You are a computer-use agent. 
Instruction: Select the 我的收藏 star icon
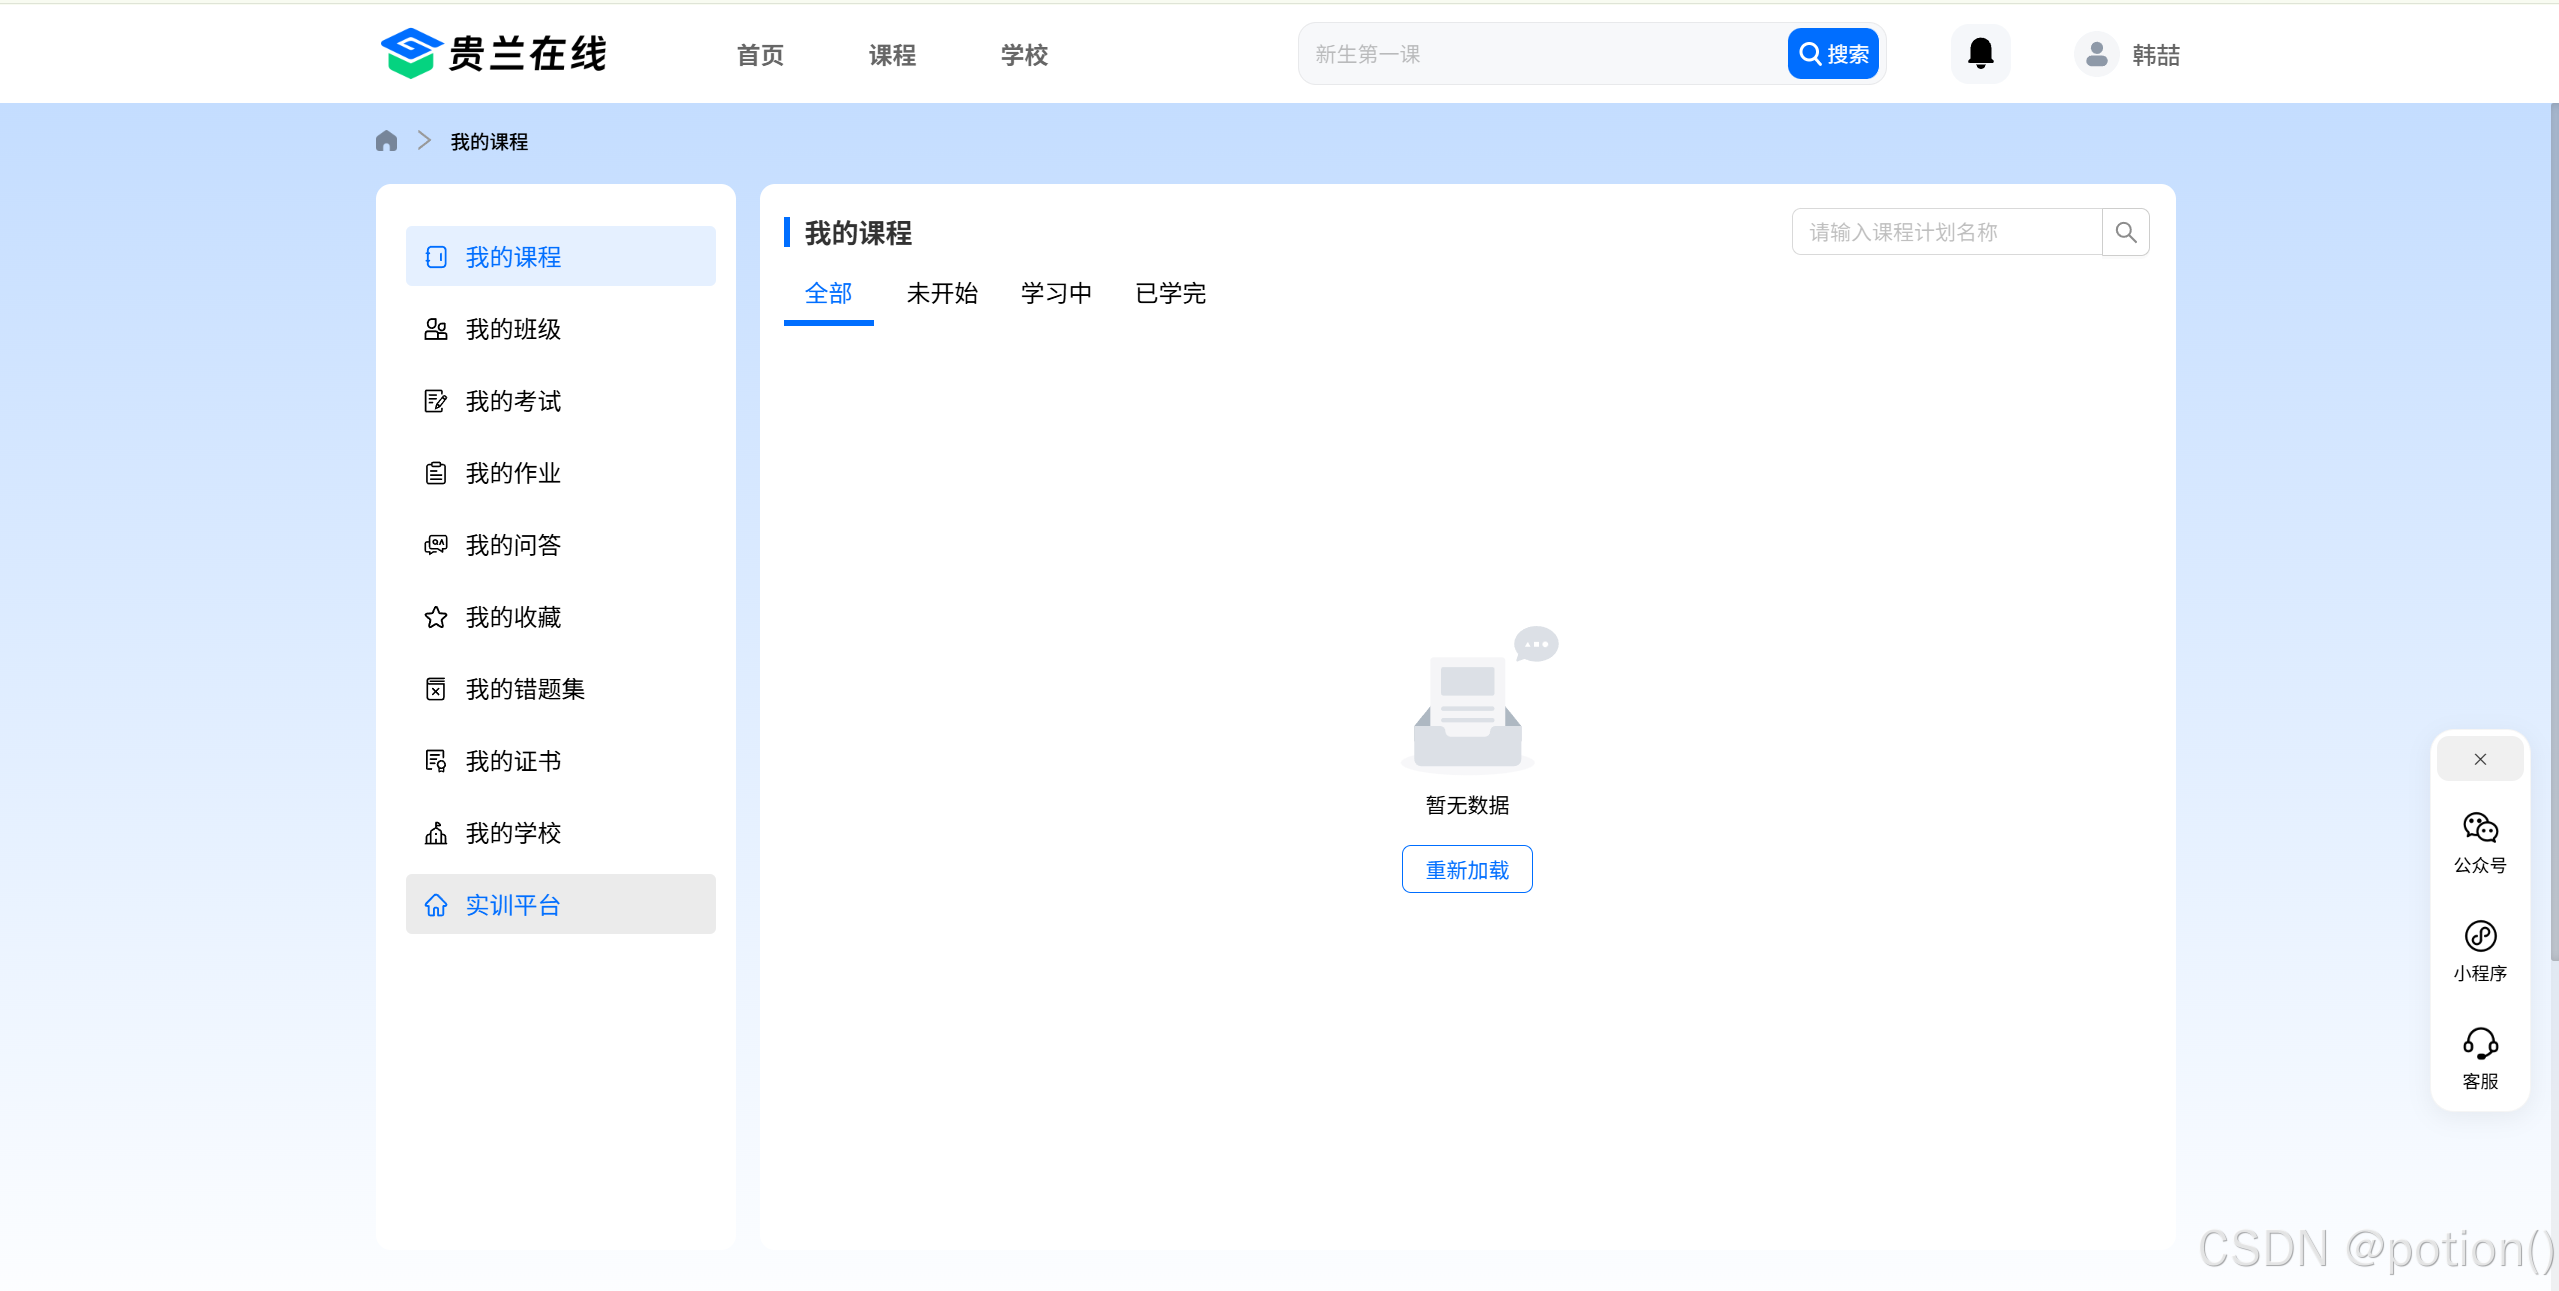[436, 617]
